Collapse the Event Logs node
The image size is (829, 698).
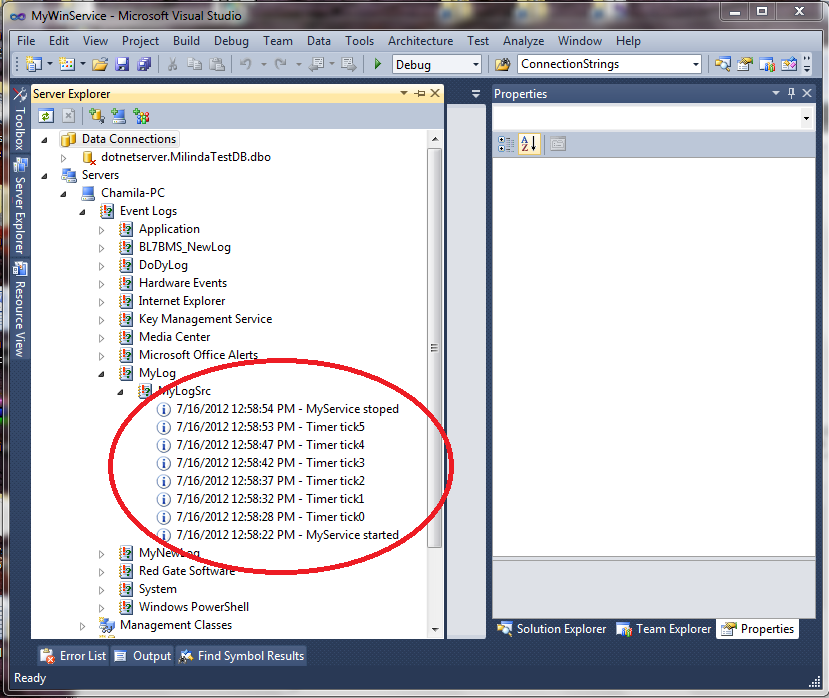pos(82,211)
